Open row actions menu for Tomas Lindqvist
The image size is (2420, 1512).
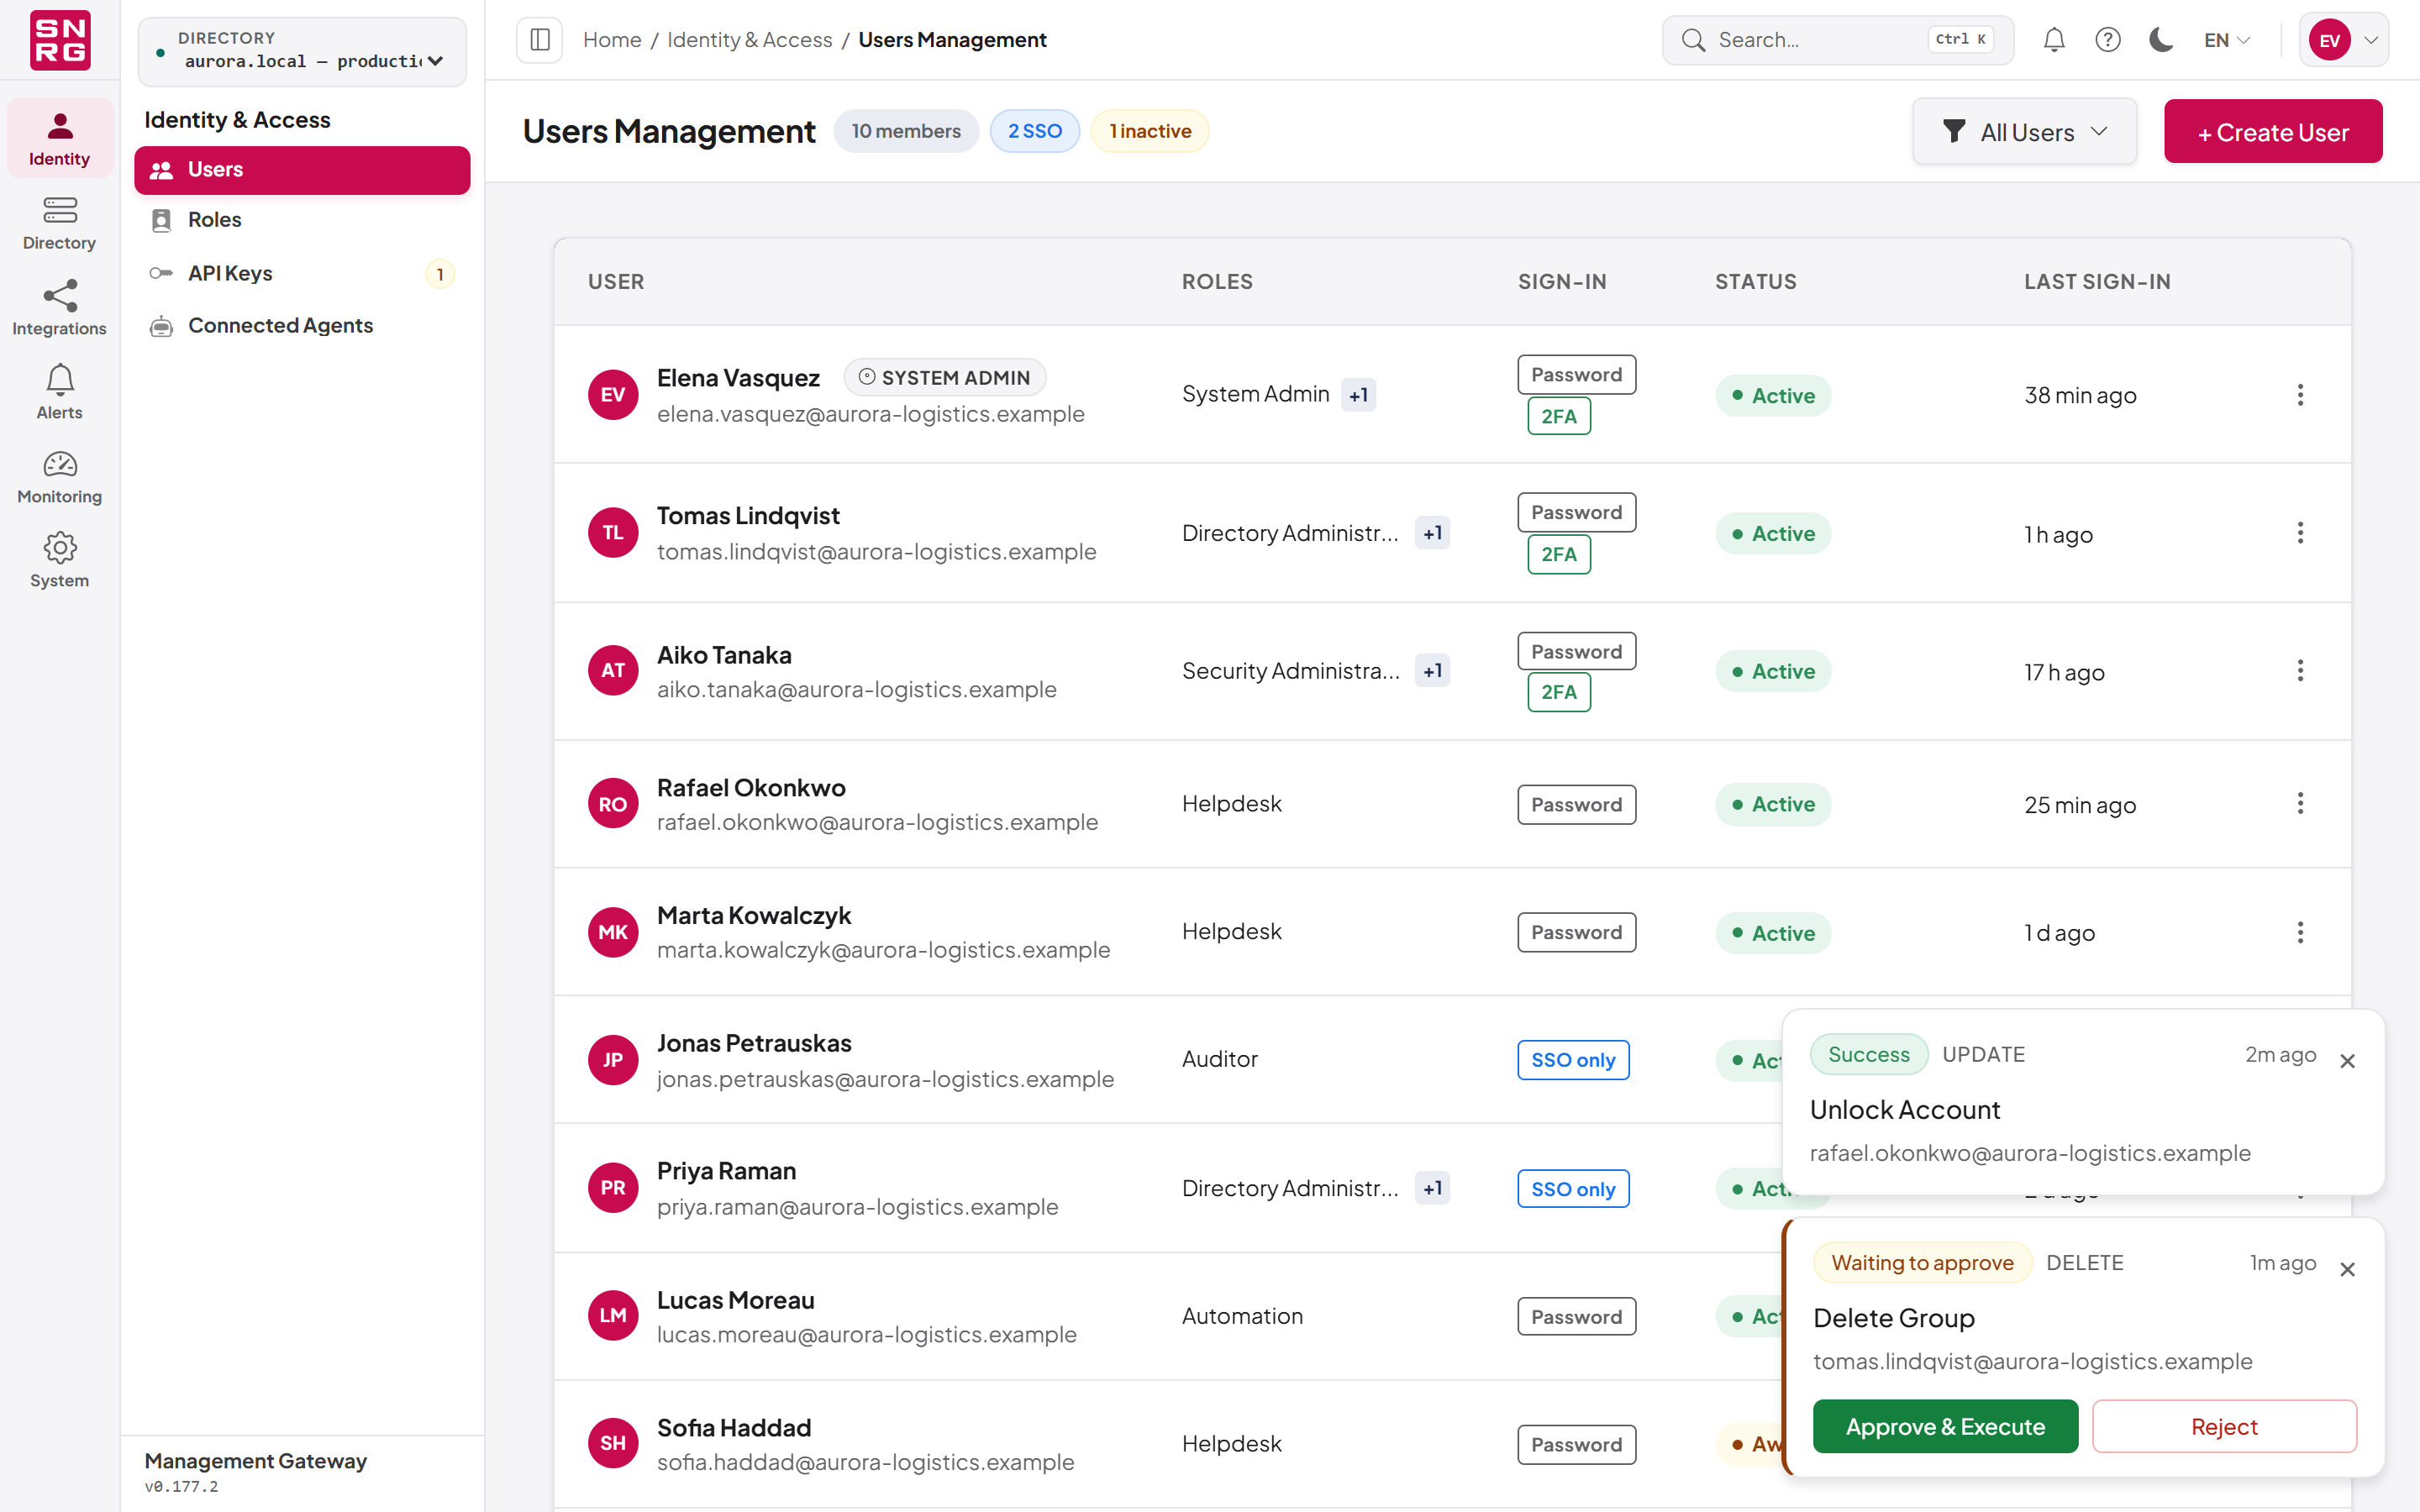[x=2300, y=533]
